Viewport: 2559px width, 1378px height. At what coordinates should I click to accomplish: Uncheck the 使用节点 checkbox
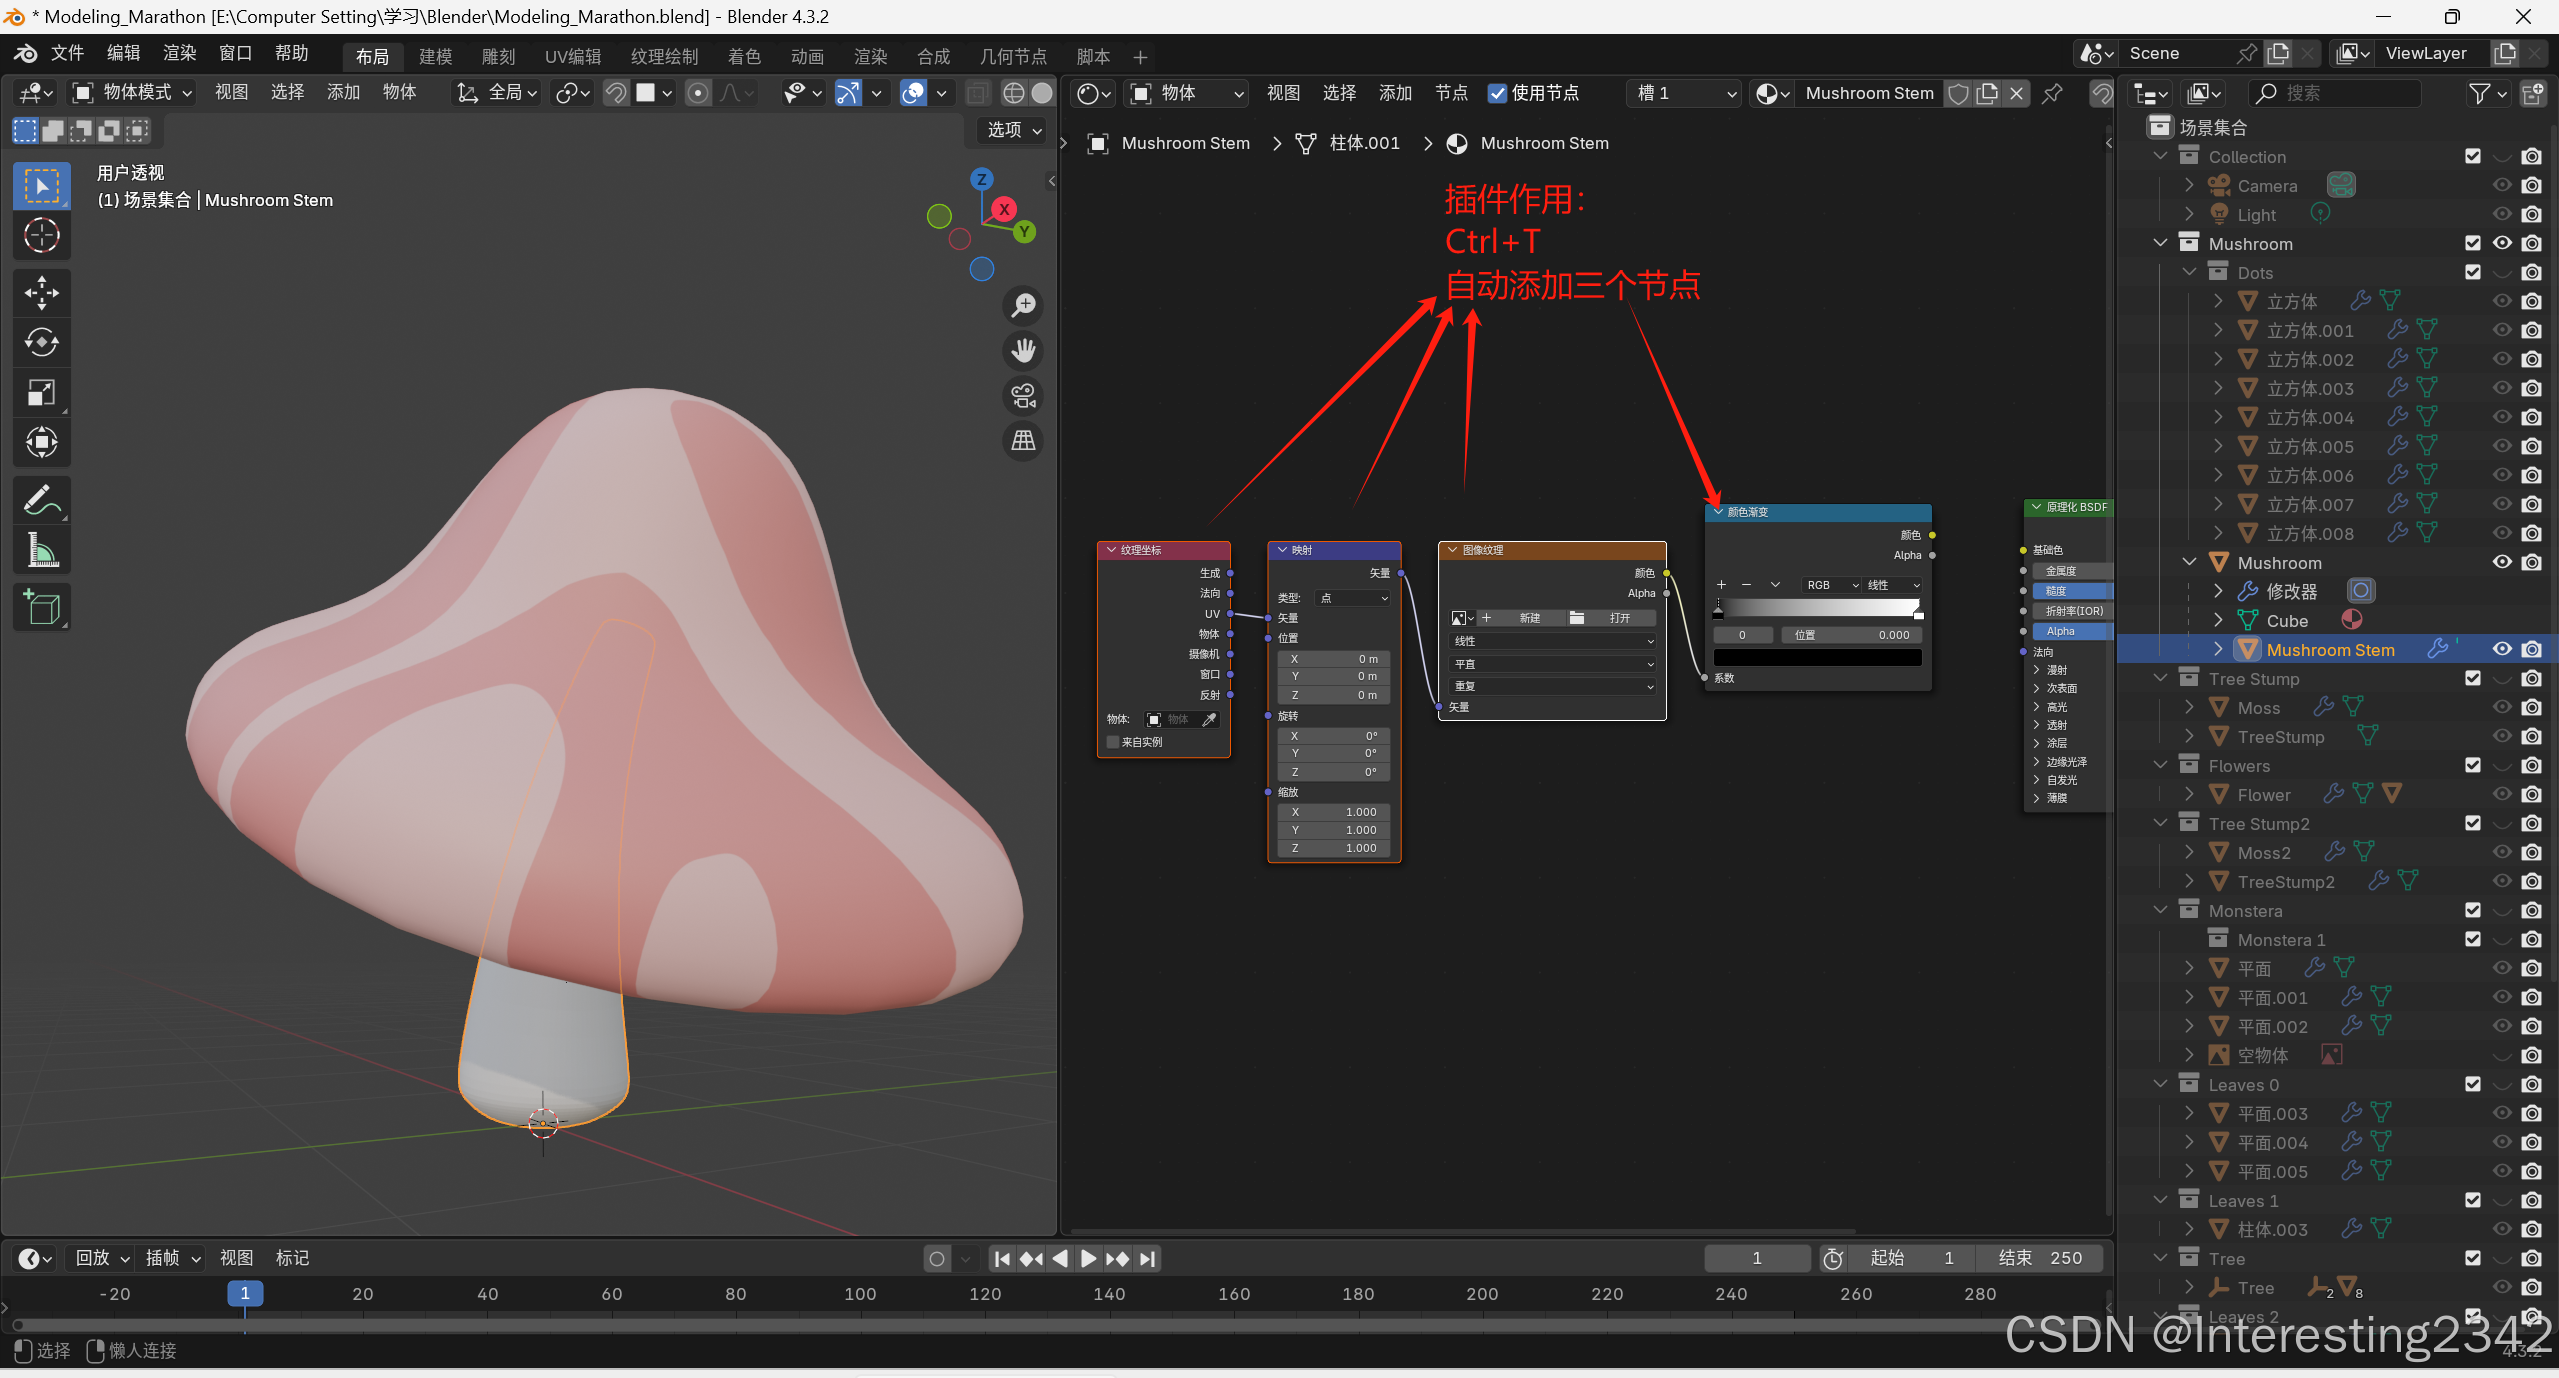point(1497,93)
